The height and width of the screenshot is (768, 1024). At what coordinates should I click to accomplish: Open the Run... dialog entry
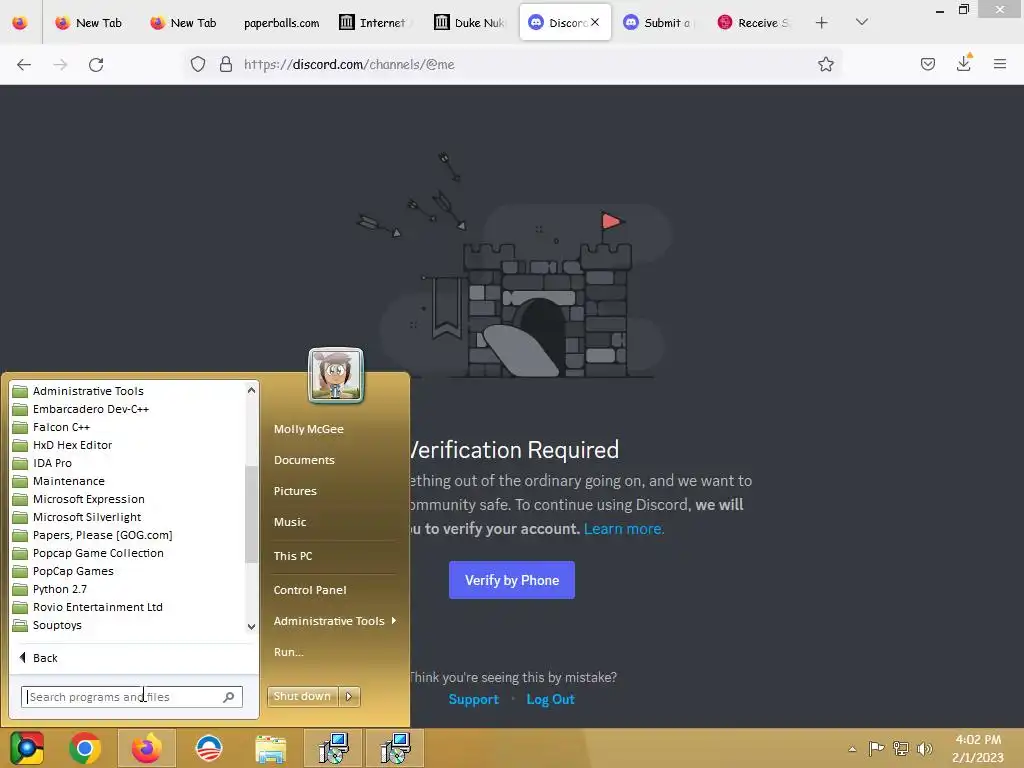click(x=288, y=652)
